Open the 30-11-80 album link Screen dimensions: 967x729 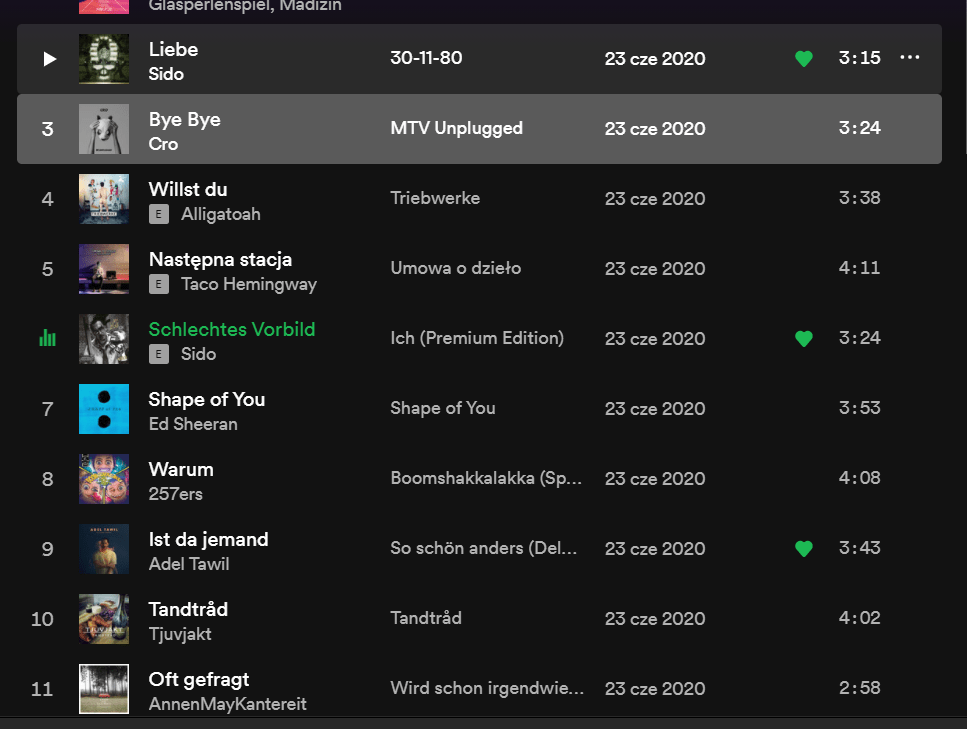[426, 58]
